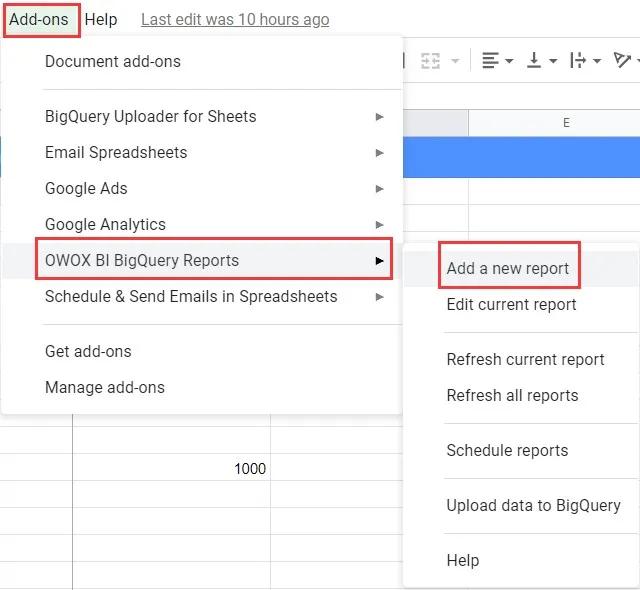Click the horizontal align icon
This screenshot has height=590, width=640.
490,60
